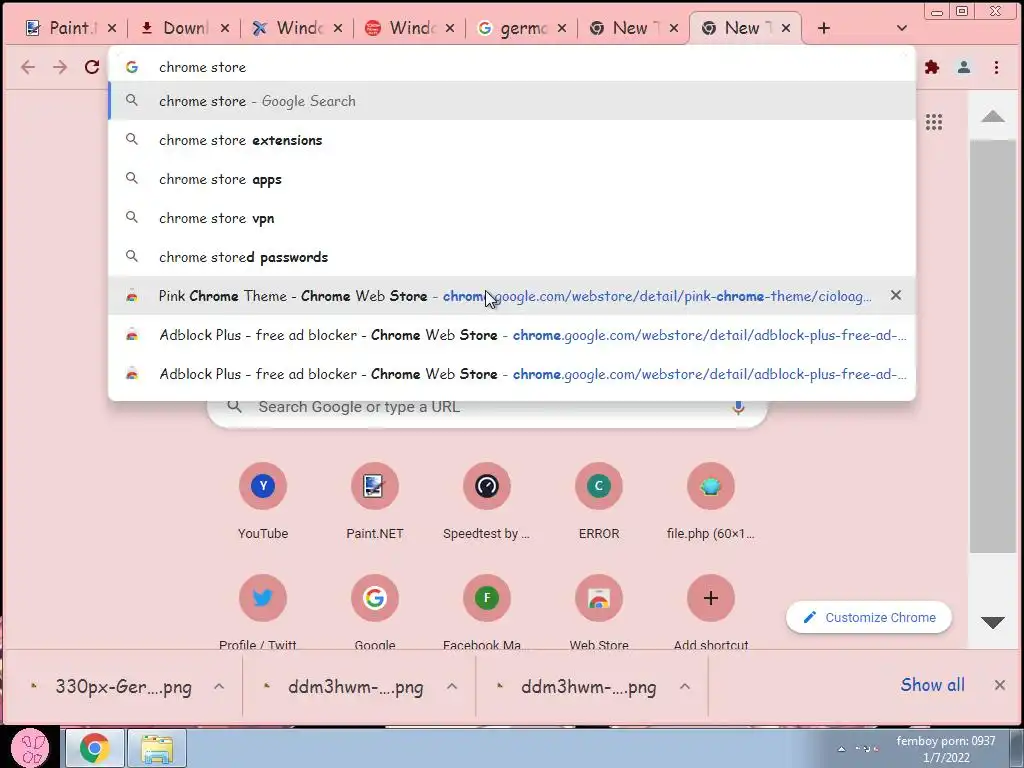Open Chrome's three-dot menu
The height and width of the screenshot is (768, 1024).
[996, 67]
